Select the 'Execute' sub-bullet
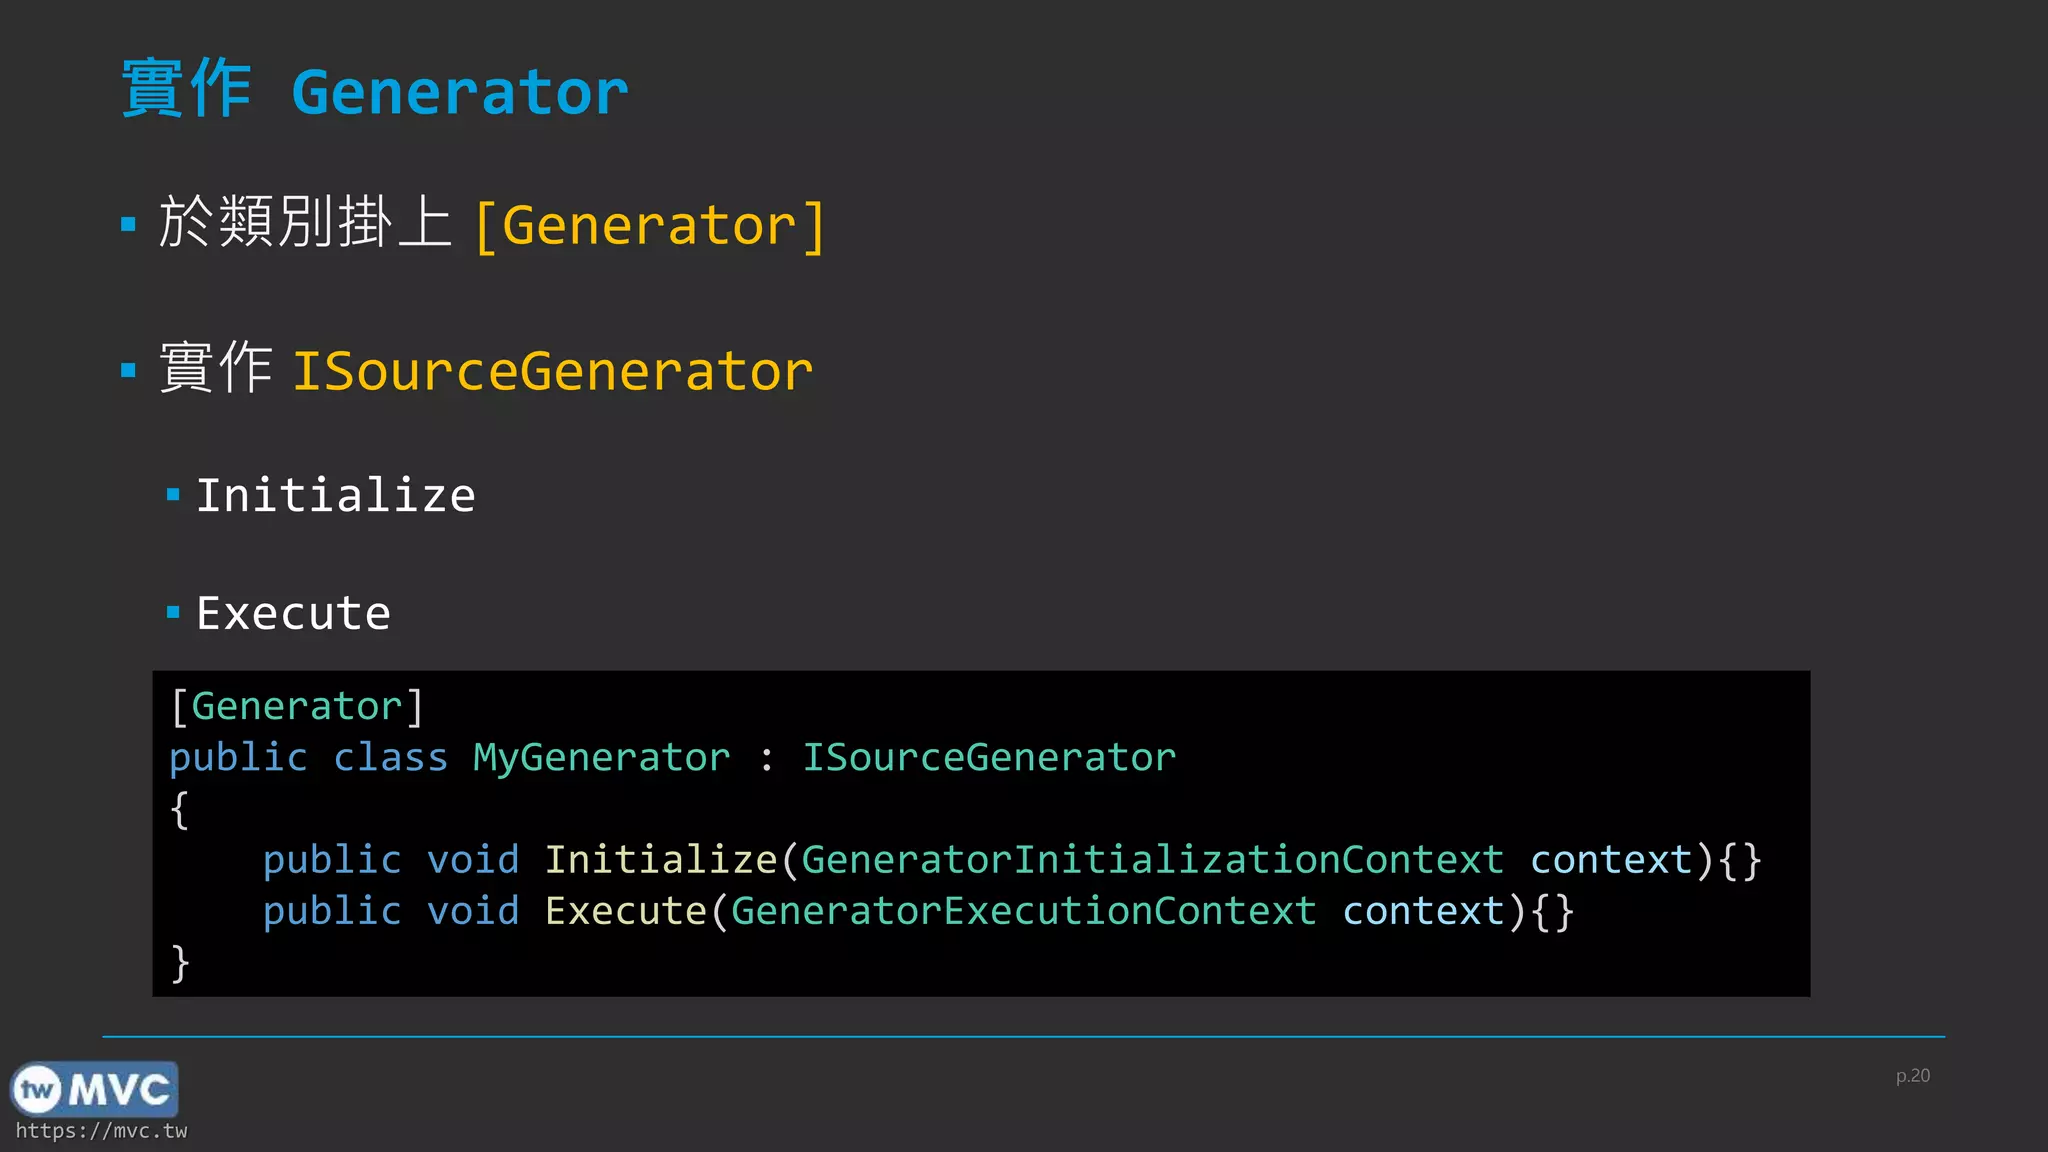This screenshot has width=2048, height=1152. [x=293, y=613]
